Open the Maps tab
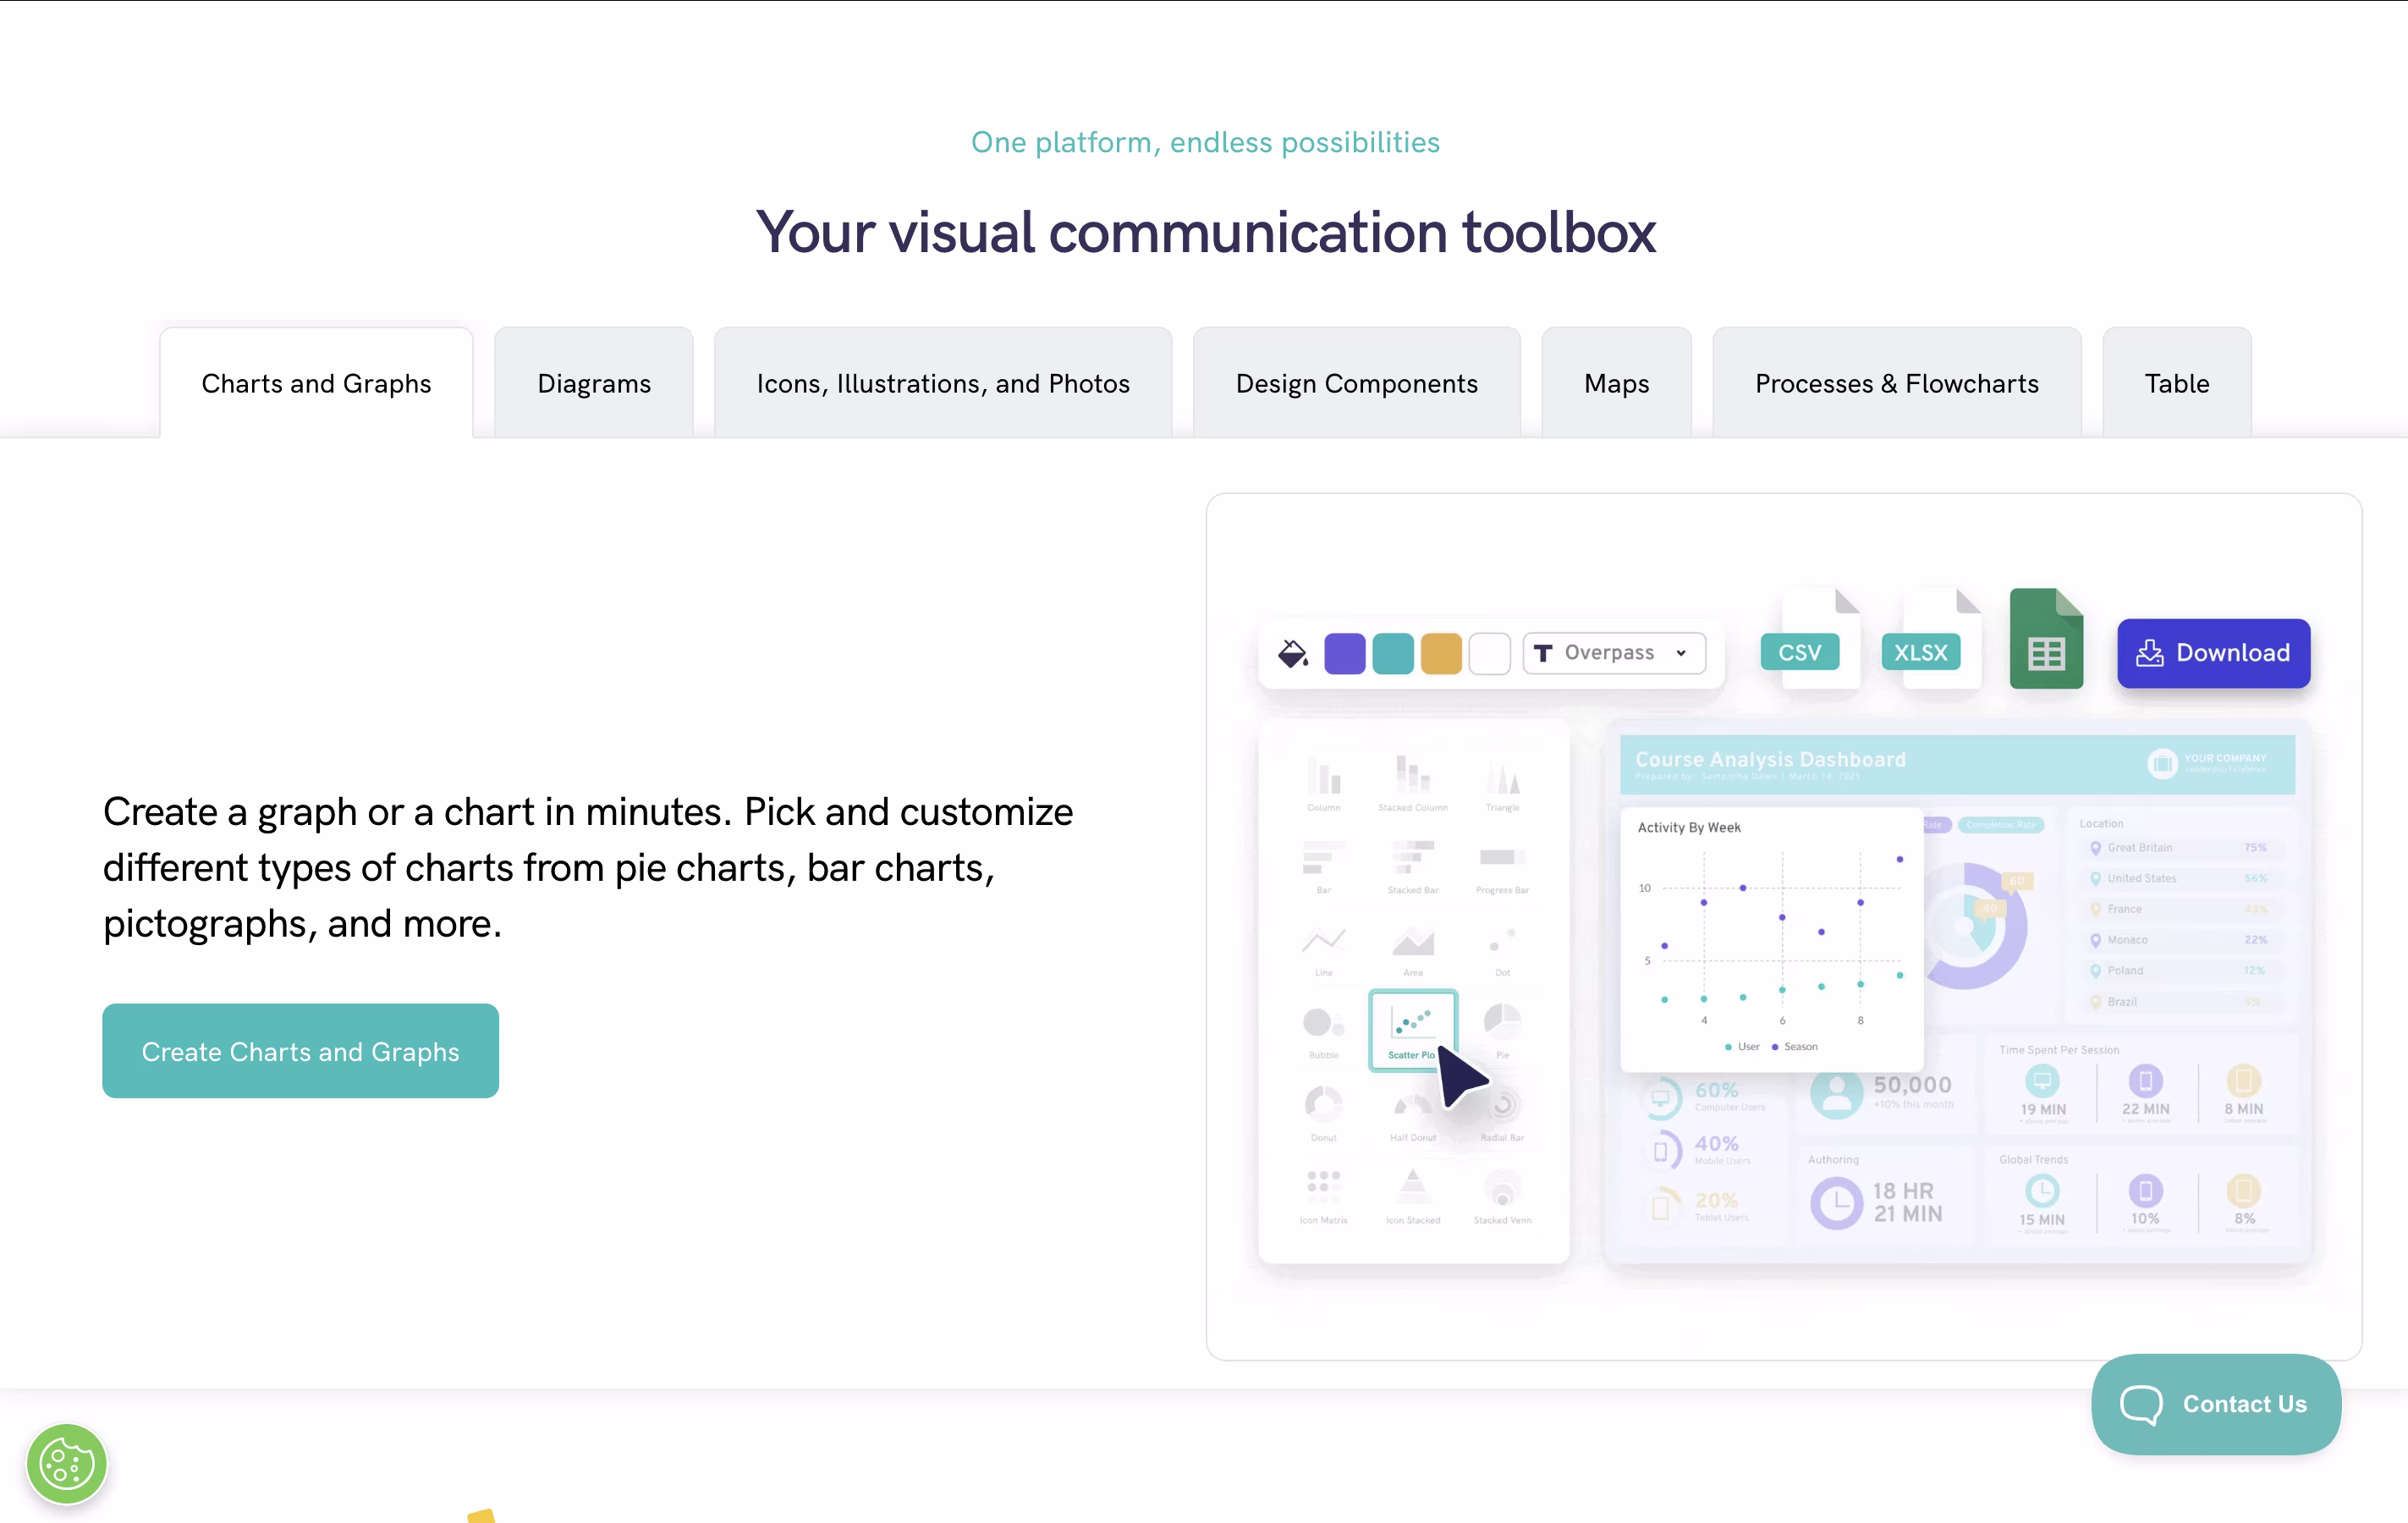This screenshot has width=2408, height=1523. 1616,384
